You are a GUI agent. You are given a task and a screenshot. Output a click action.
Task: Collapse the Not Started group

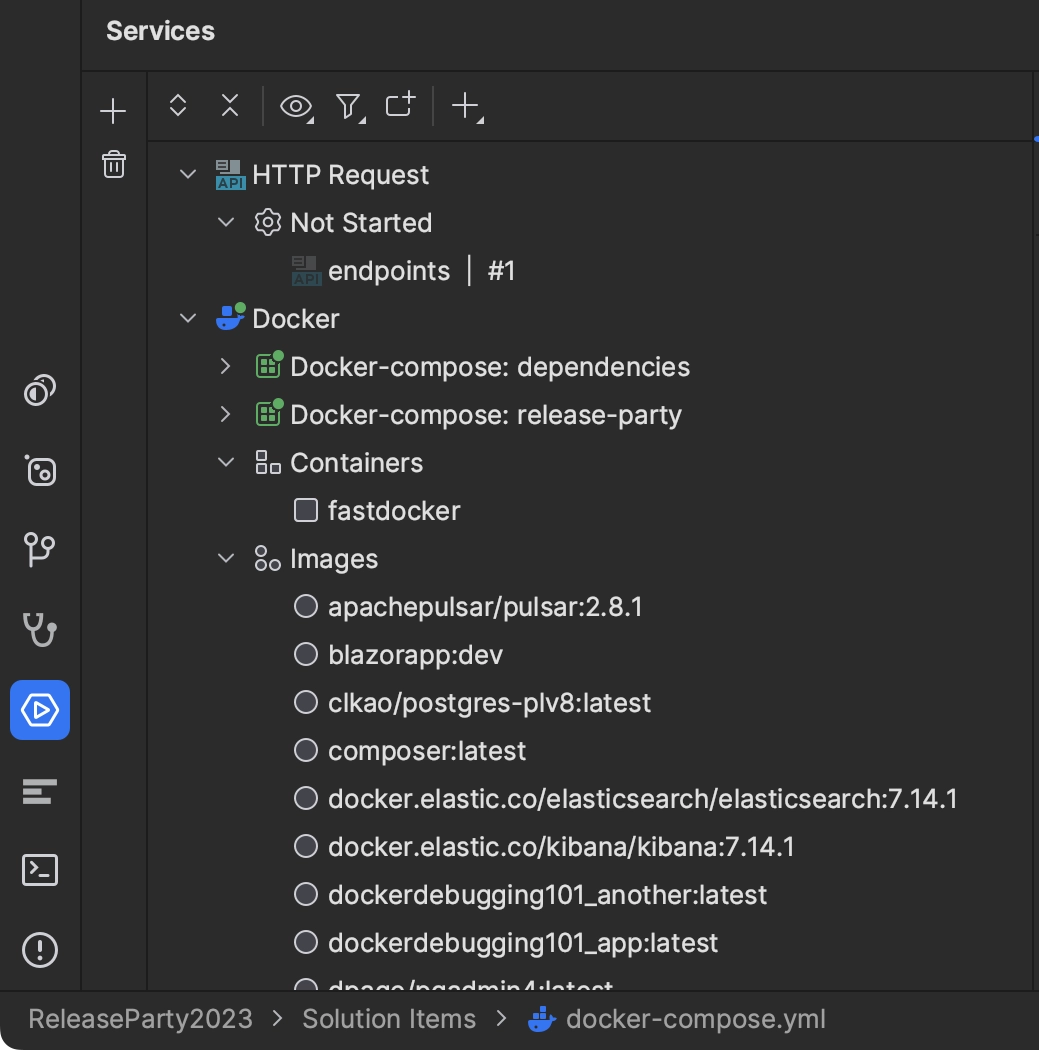[x=226, y=222]
